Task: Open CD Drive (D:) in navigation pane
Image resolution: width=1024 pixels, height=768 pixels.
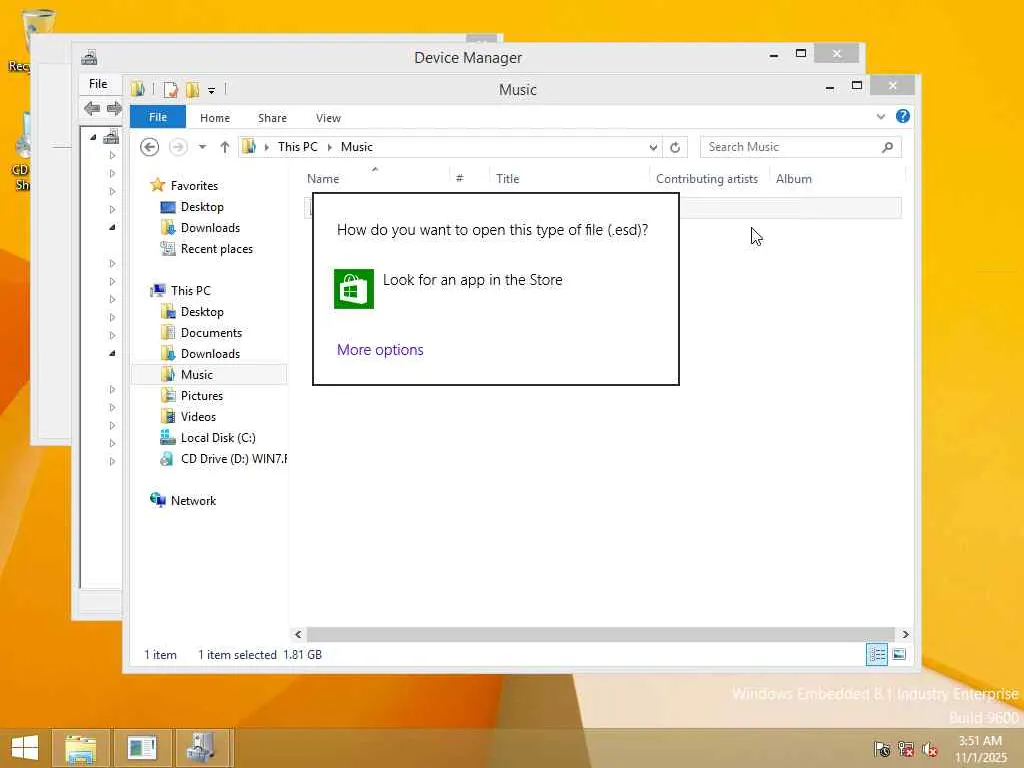Action: click(234, 458)
